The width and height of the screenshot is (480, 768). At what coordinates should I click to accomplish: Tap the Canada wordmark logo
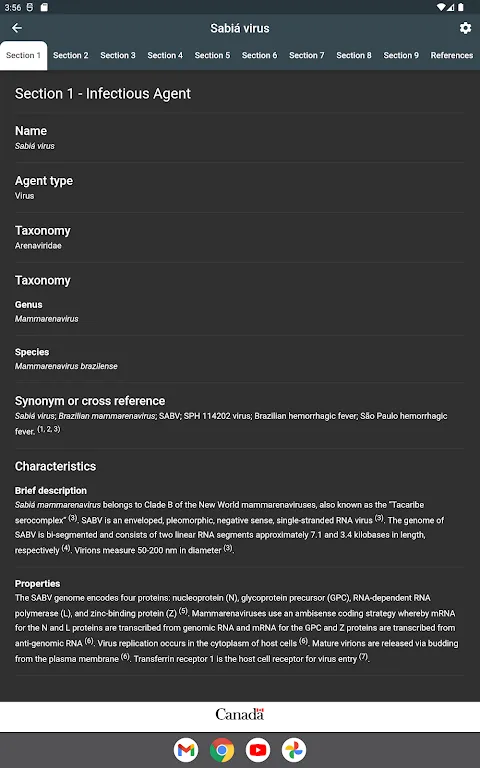(240, 715)
